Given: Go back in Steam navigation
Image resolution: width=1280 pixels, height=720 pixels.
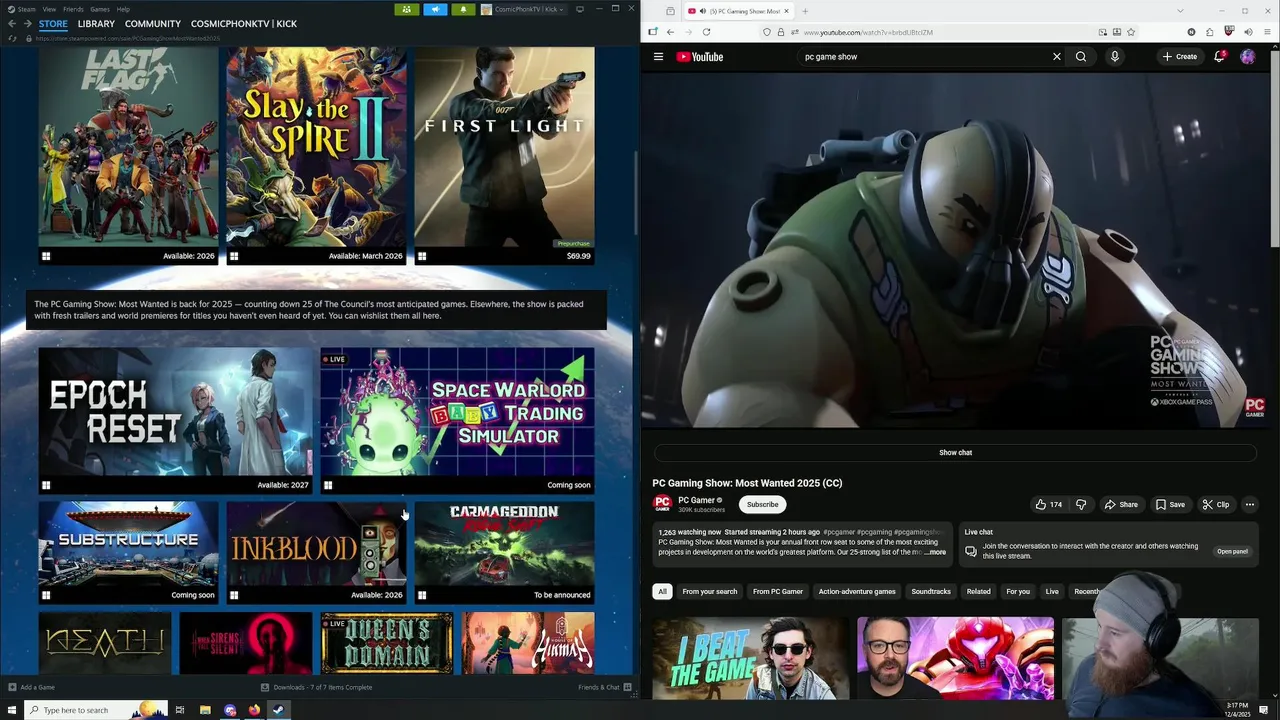Looking at the screenshot, I should click(12, 23).
